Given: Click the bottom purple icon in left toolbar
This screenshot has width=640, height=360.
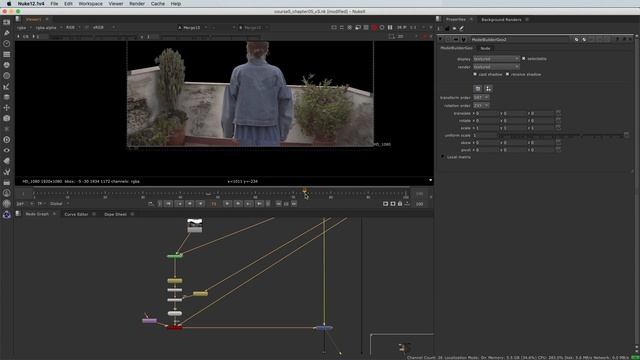Looking at the screenshot, I should coord(7,215).
